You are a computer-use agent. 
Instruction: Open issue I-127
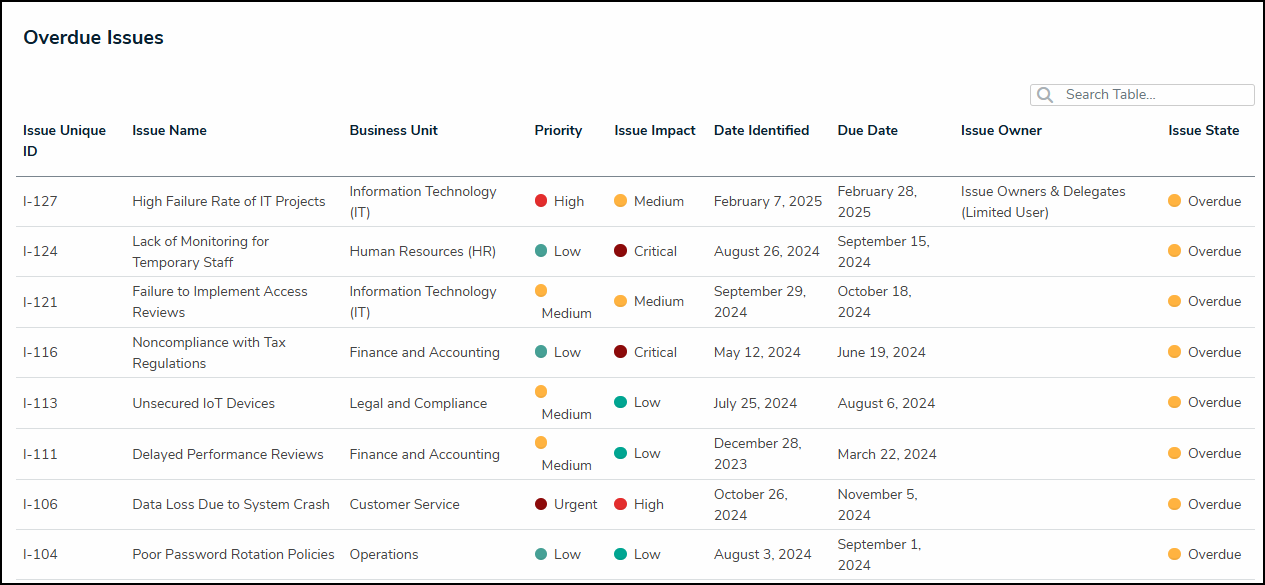point(41,201)
